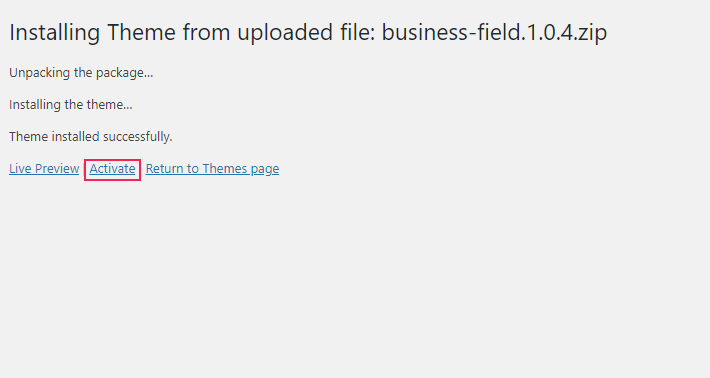Click the word 'page' in the Return link
The height and width of the screenshot is (378, 710).
click(x=265, y=170)
